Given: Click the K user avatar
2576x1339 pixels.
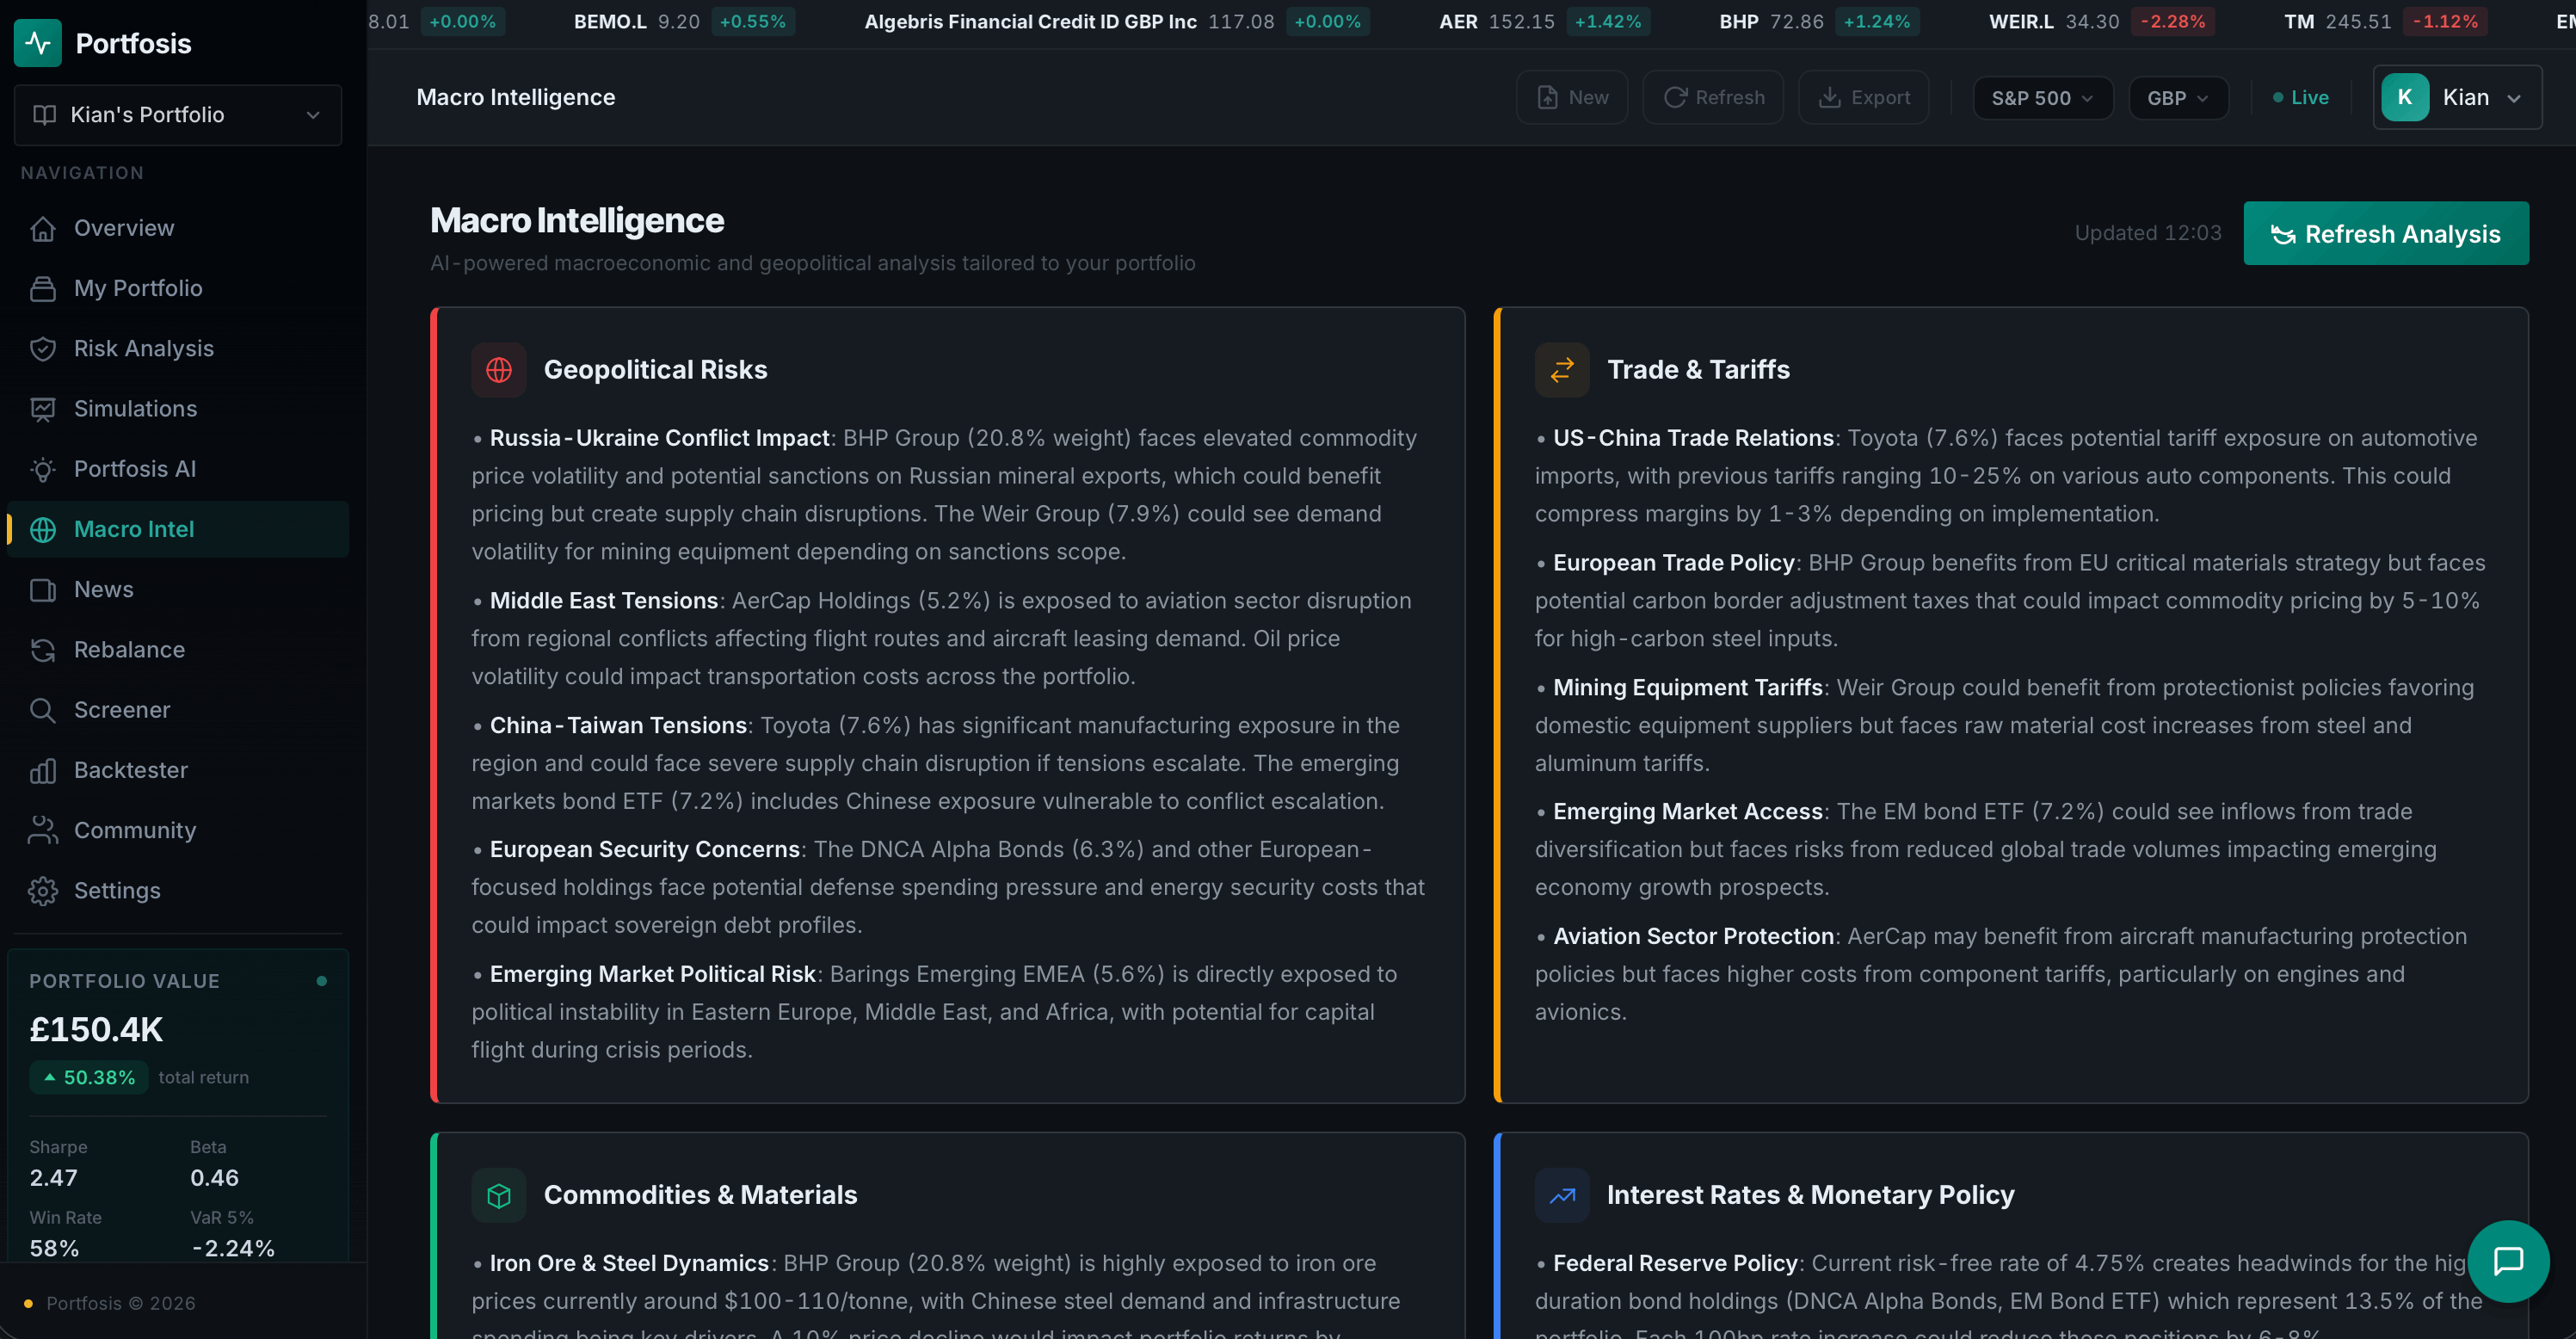Looking at the screenshot, I should point(2404,97).
